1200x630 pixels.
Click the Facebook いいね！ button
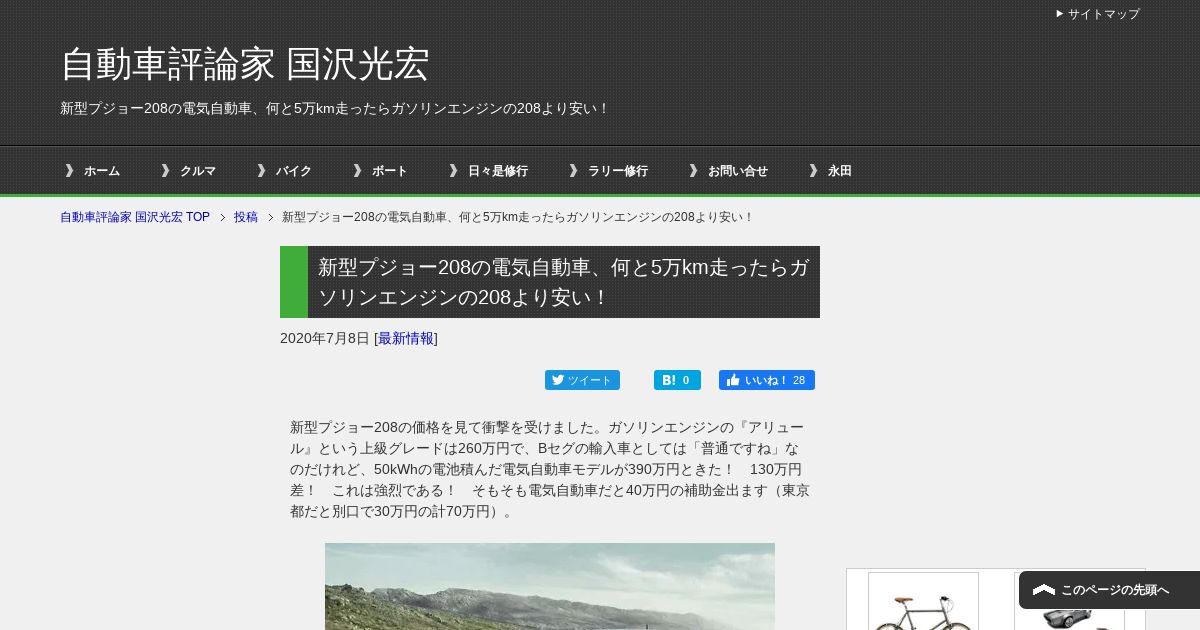pos(767,380)
